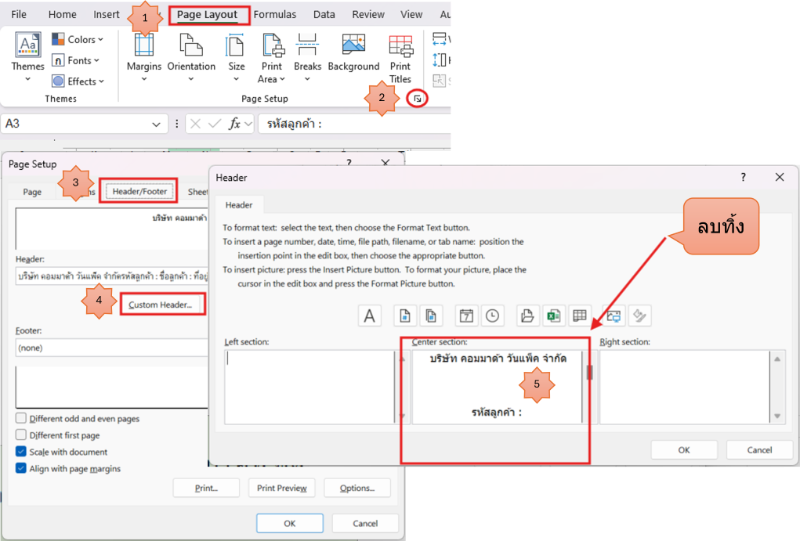Image resolution: width=800 pixels, height=541 pixels.
Task: Insert file path into the header
Action: (x=527, y=315)
